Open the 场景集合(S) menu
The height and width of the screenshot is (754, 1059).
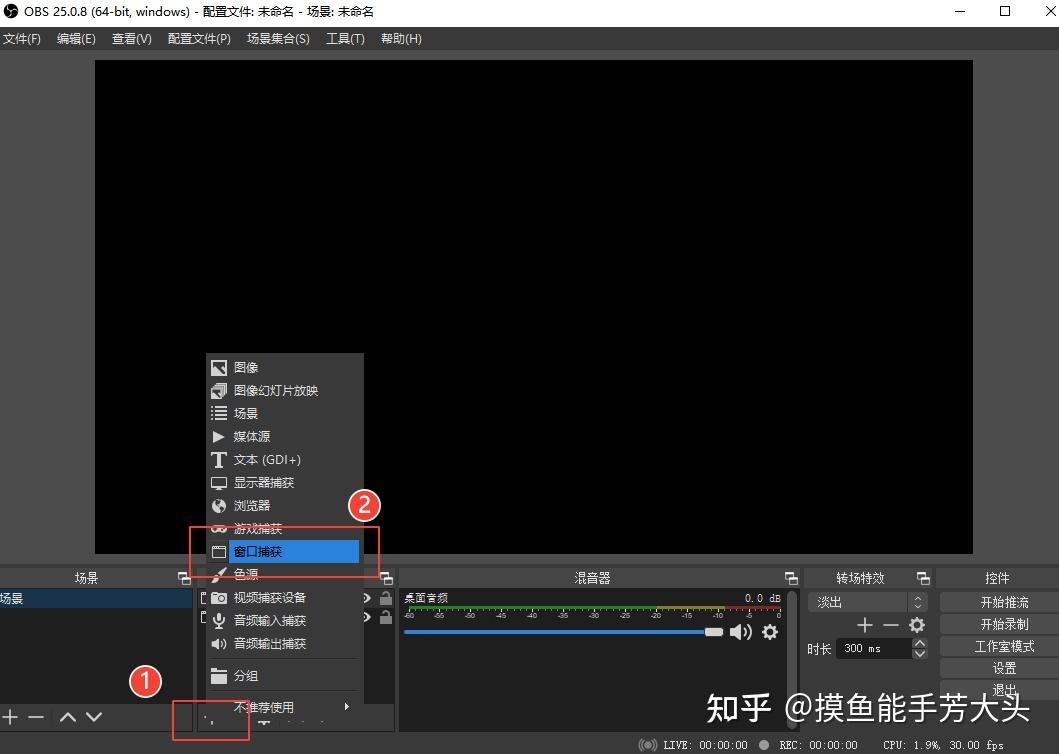278,39
